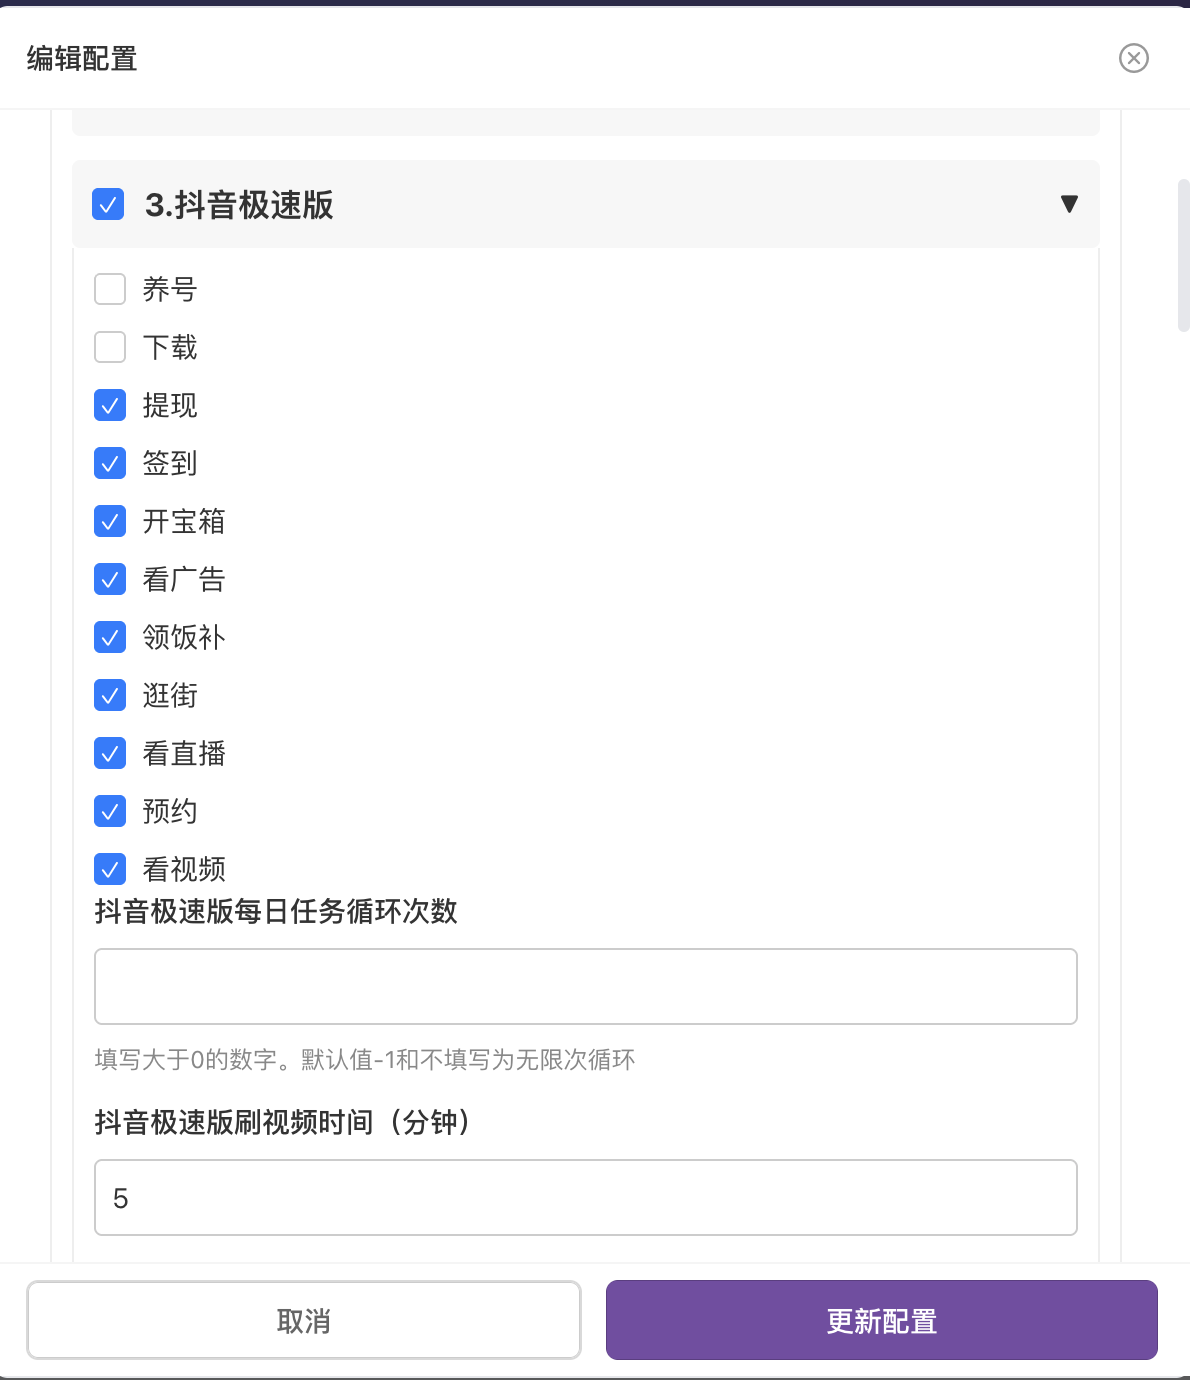Enable the 下载 checkbox

[x=110, y=347]
